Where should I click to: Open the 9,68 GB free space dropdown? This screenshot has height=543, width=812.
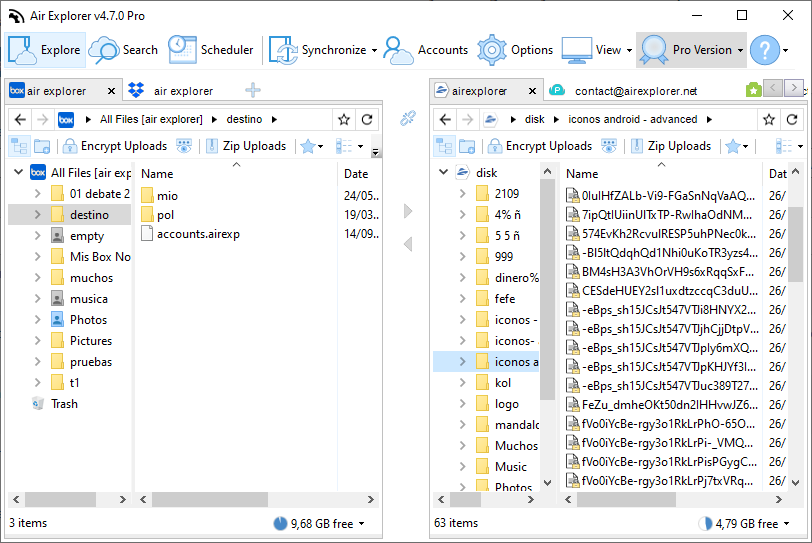[x=319, y=524]
